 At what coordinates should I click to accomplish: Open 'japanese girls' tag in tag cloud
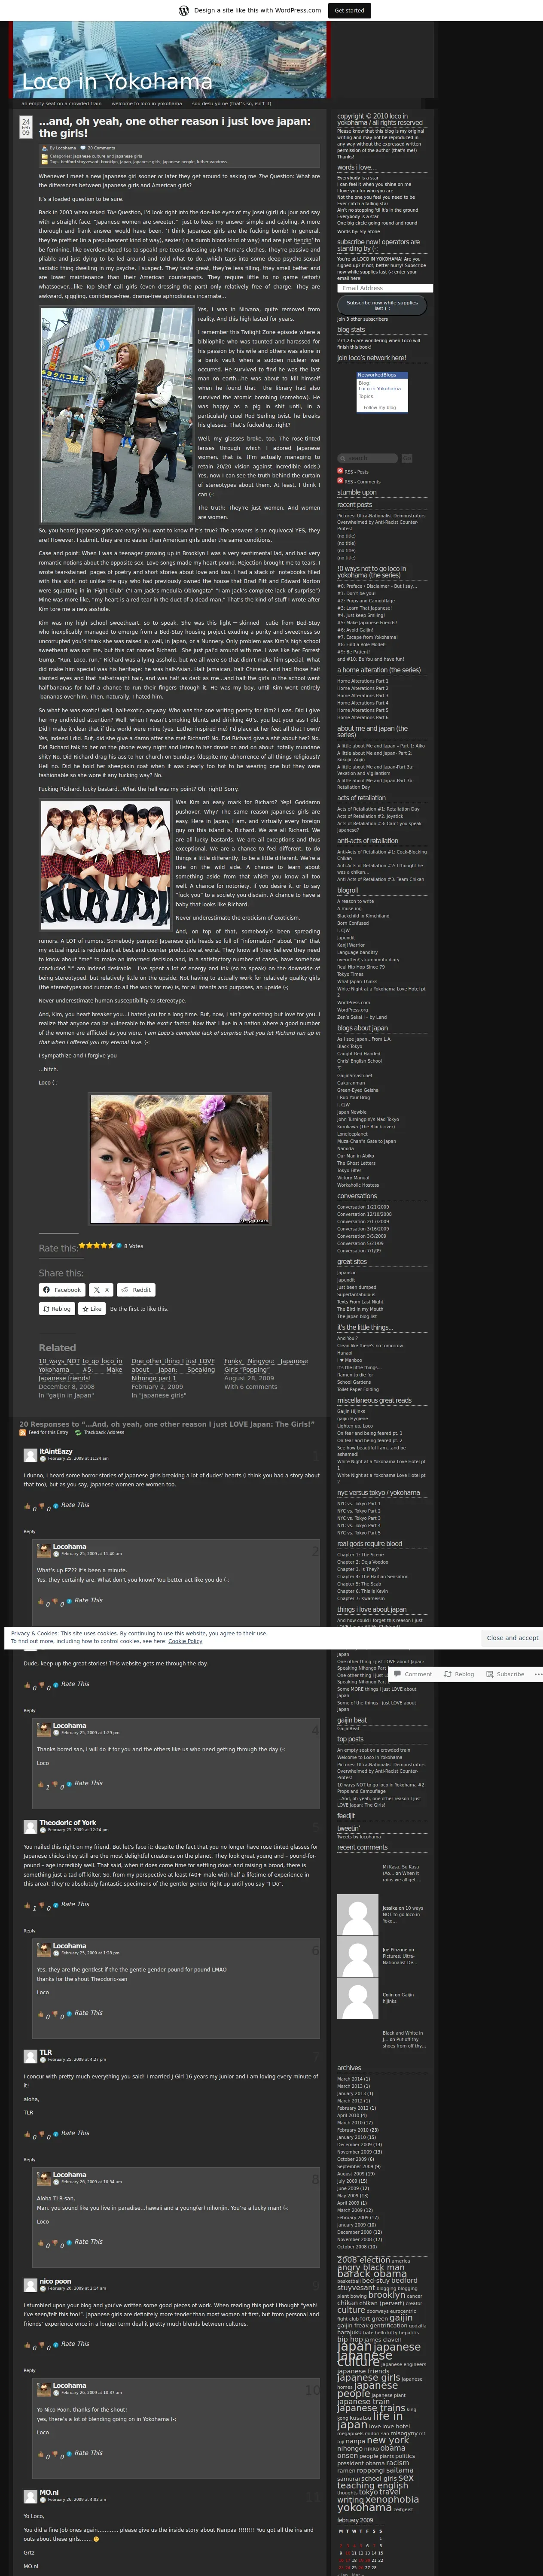tap(368, 2378)
